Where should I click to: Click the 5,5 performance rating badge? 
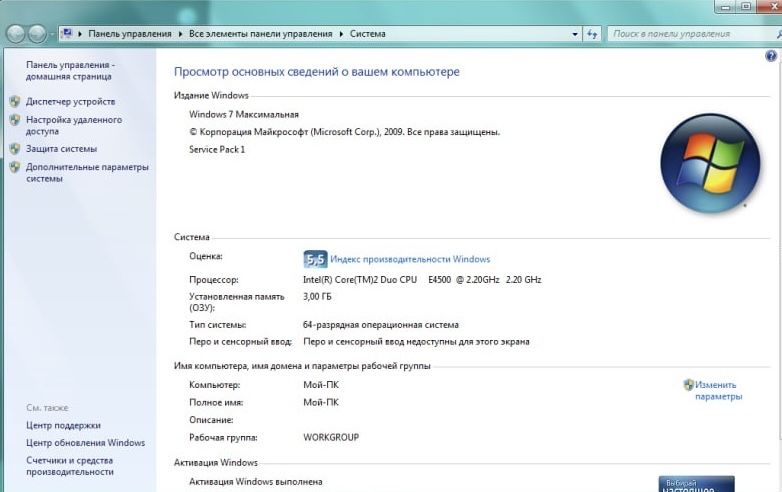click(x=315, y=259)
